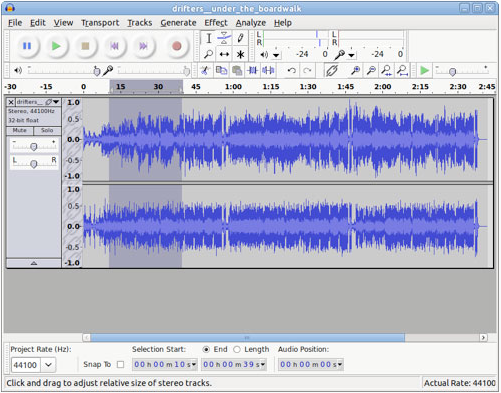501x393 pixels.
Task: Select the Multi-Tool (asterisk) mode
Action: 240,54
